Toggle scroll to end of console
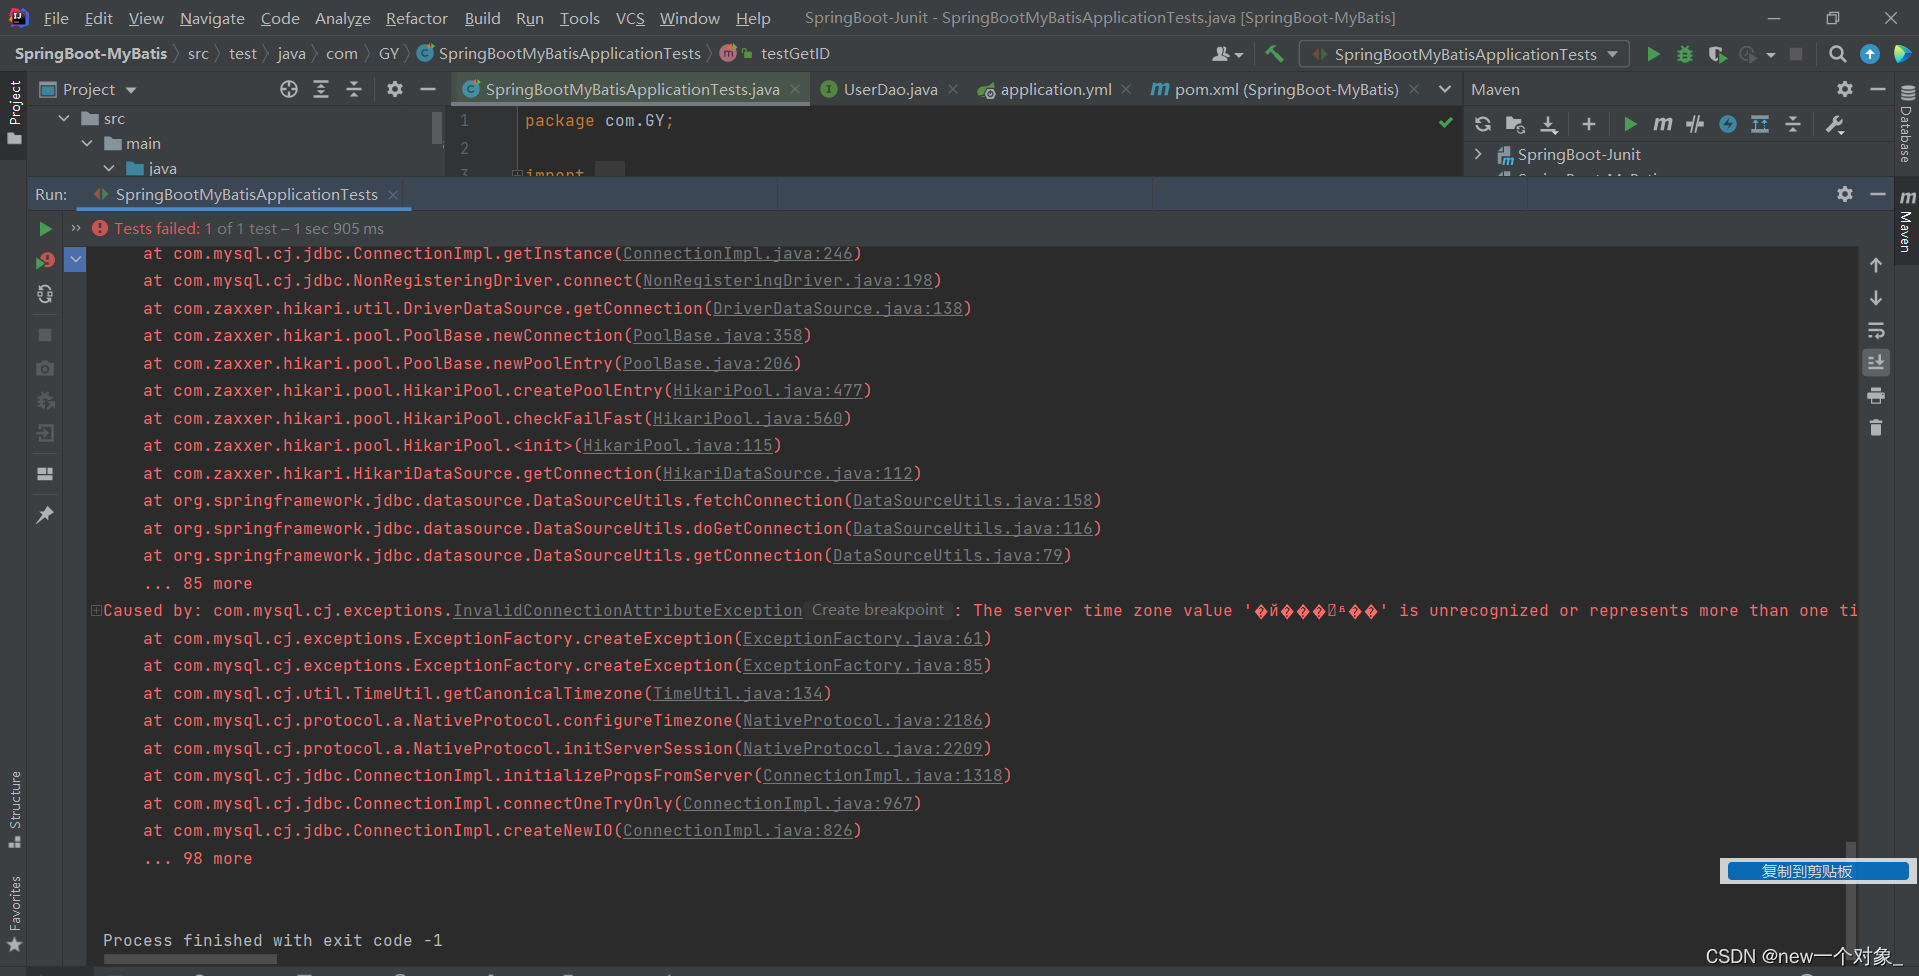Viewport: 1919px width, 976px height. click(x=1876, y=362)
